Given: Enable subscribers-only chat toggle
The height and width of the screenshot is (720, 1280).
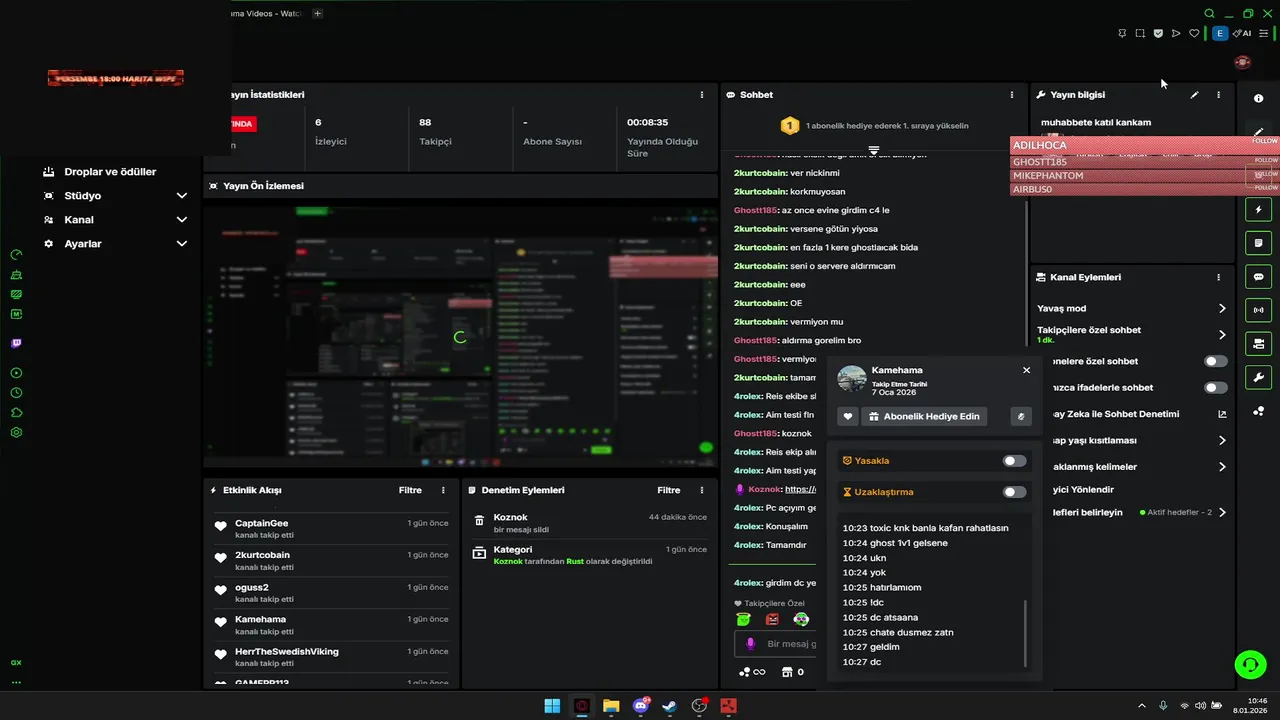Looking at the screenshot, I should click(1216, 361).
